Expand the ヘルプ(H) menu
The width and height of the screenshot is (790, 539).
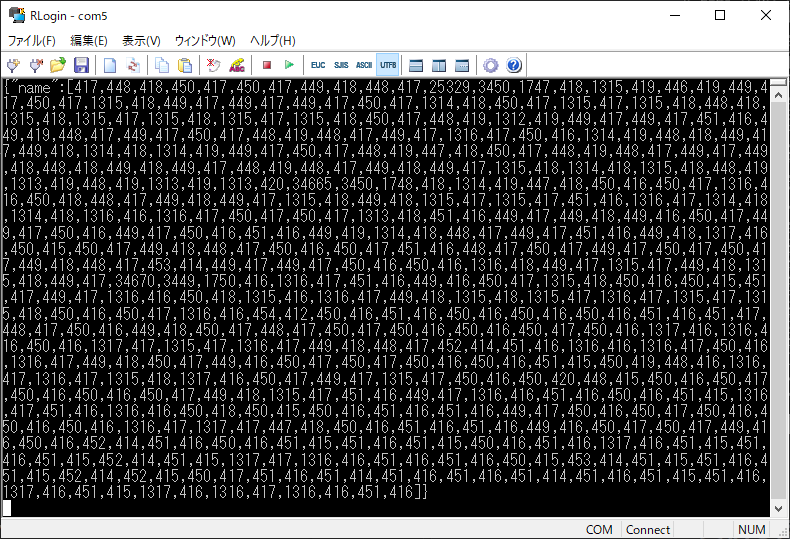click(x=272, y=41)
